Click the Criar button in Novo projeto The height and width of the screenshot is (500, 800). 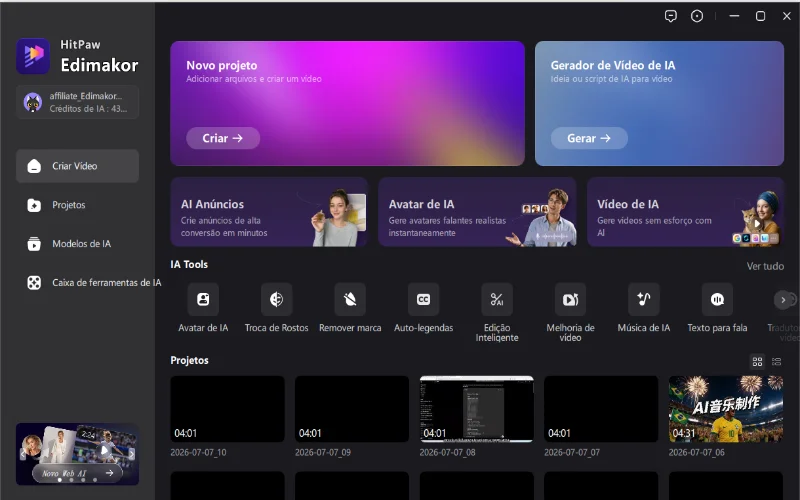(x=223, y=138)
